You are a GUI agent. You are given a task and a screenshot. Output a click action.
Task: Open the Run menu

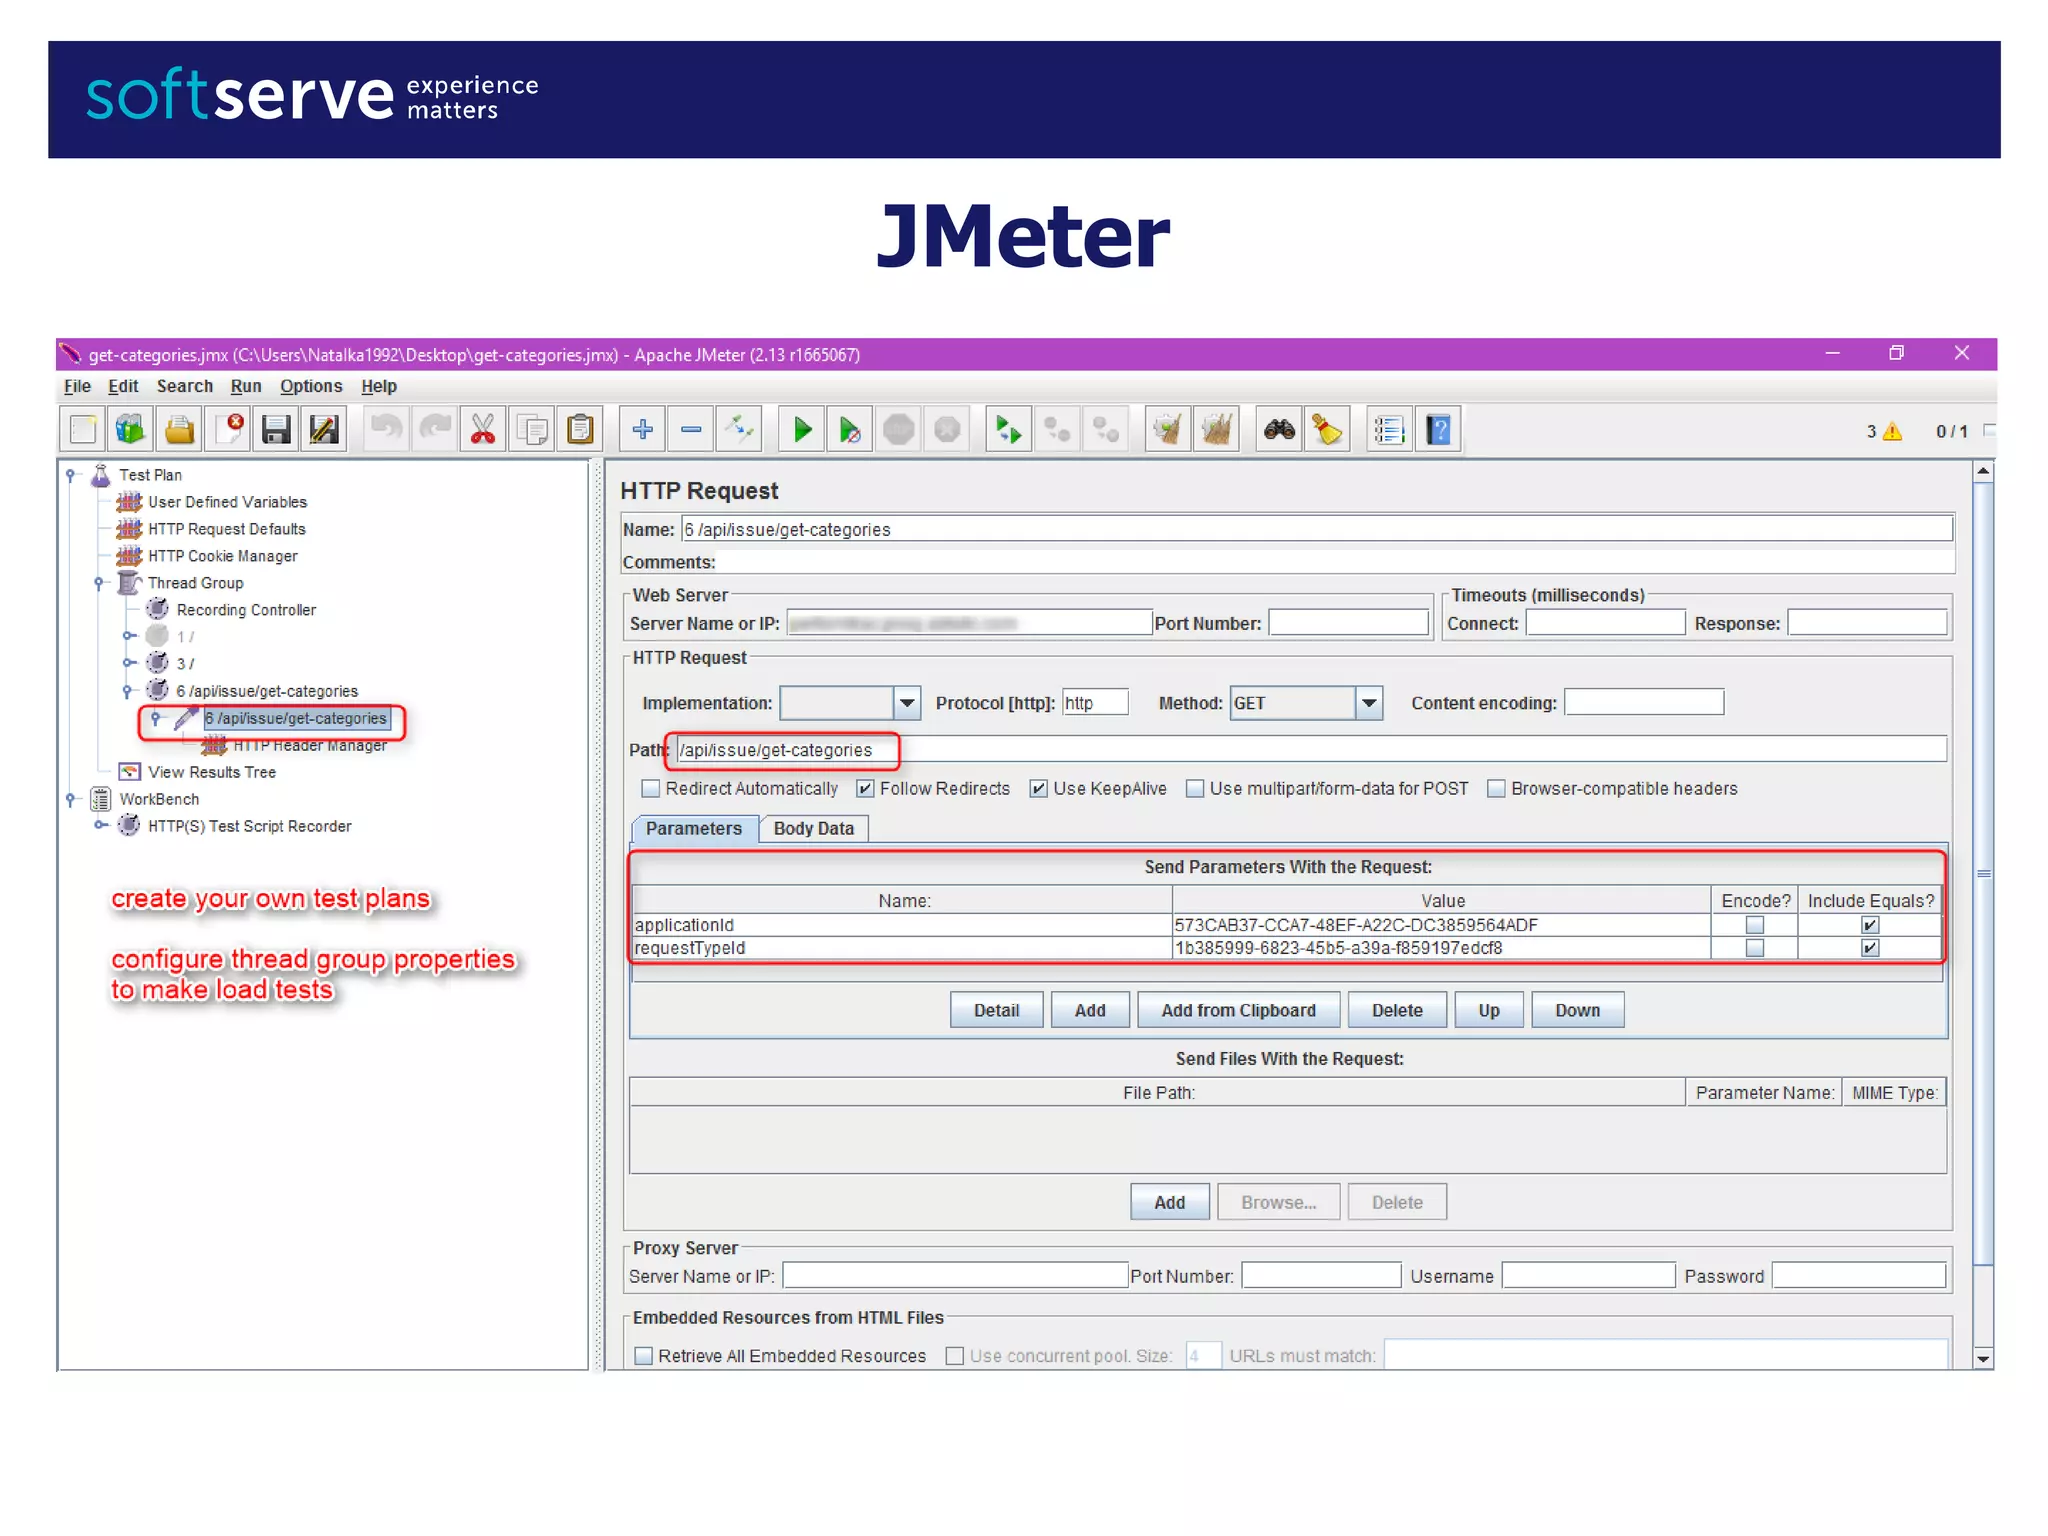tap(246, 387)
